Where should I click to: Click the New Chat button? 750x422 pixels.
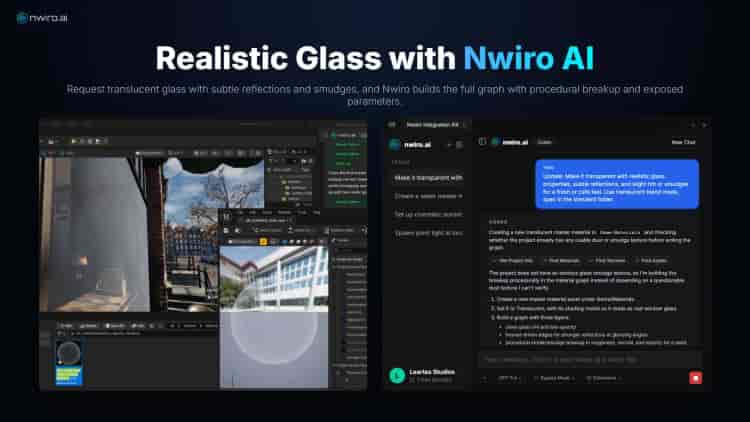[x=683, y=142]
